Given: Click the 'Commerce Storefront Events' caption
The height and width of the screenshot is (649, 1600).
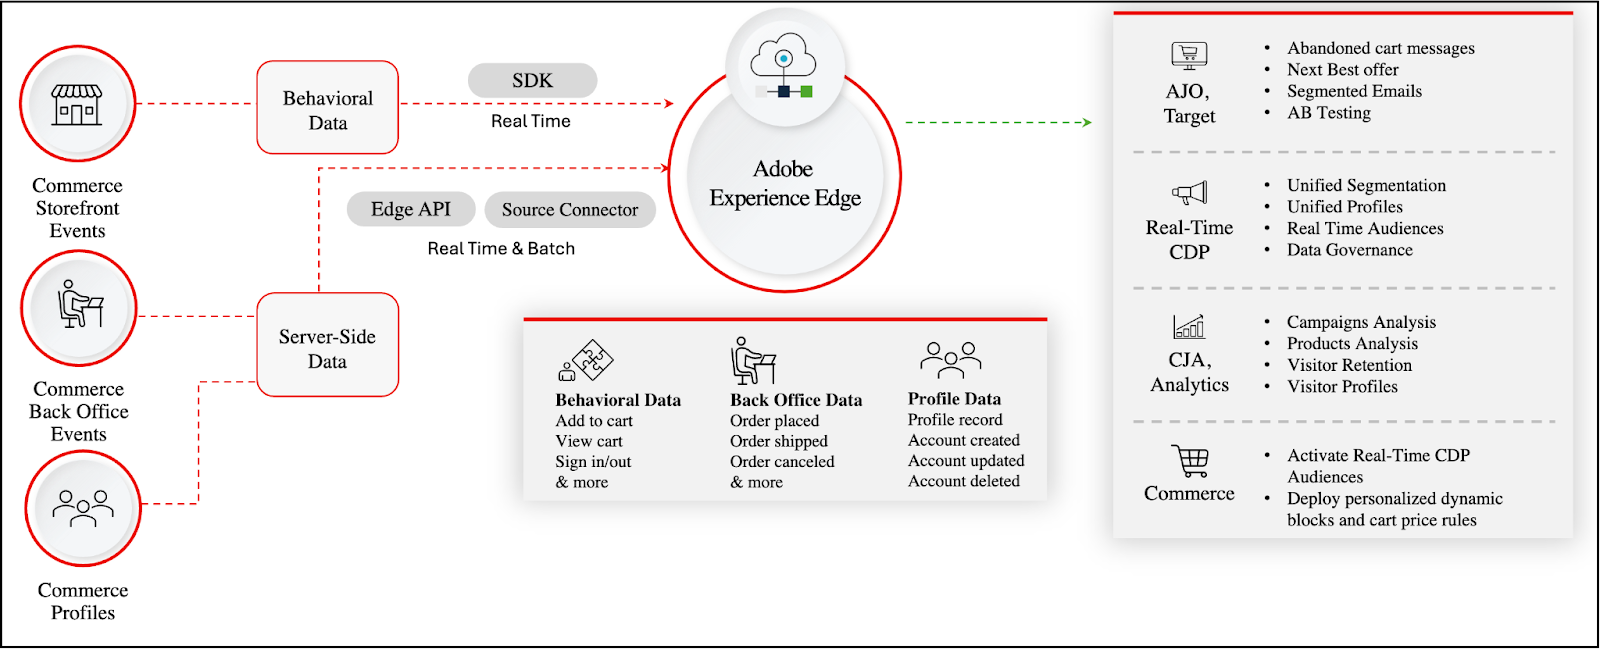Looking at the screenshot, I should pos(77,208).
